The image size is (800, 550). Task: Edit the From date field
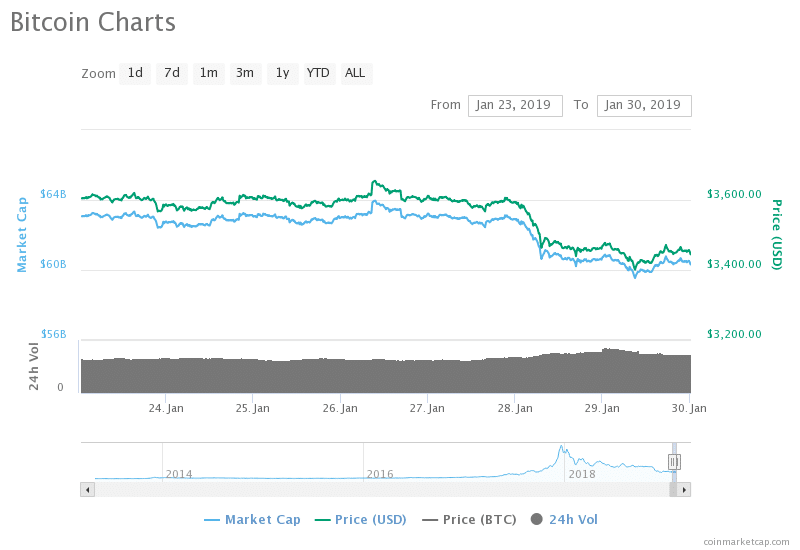tap(515, 106)
